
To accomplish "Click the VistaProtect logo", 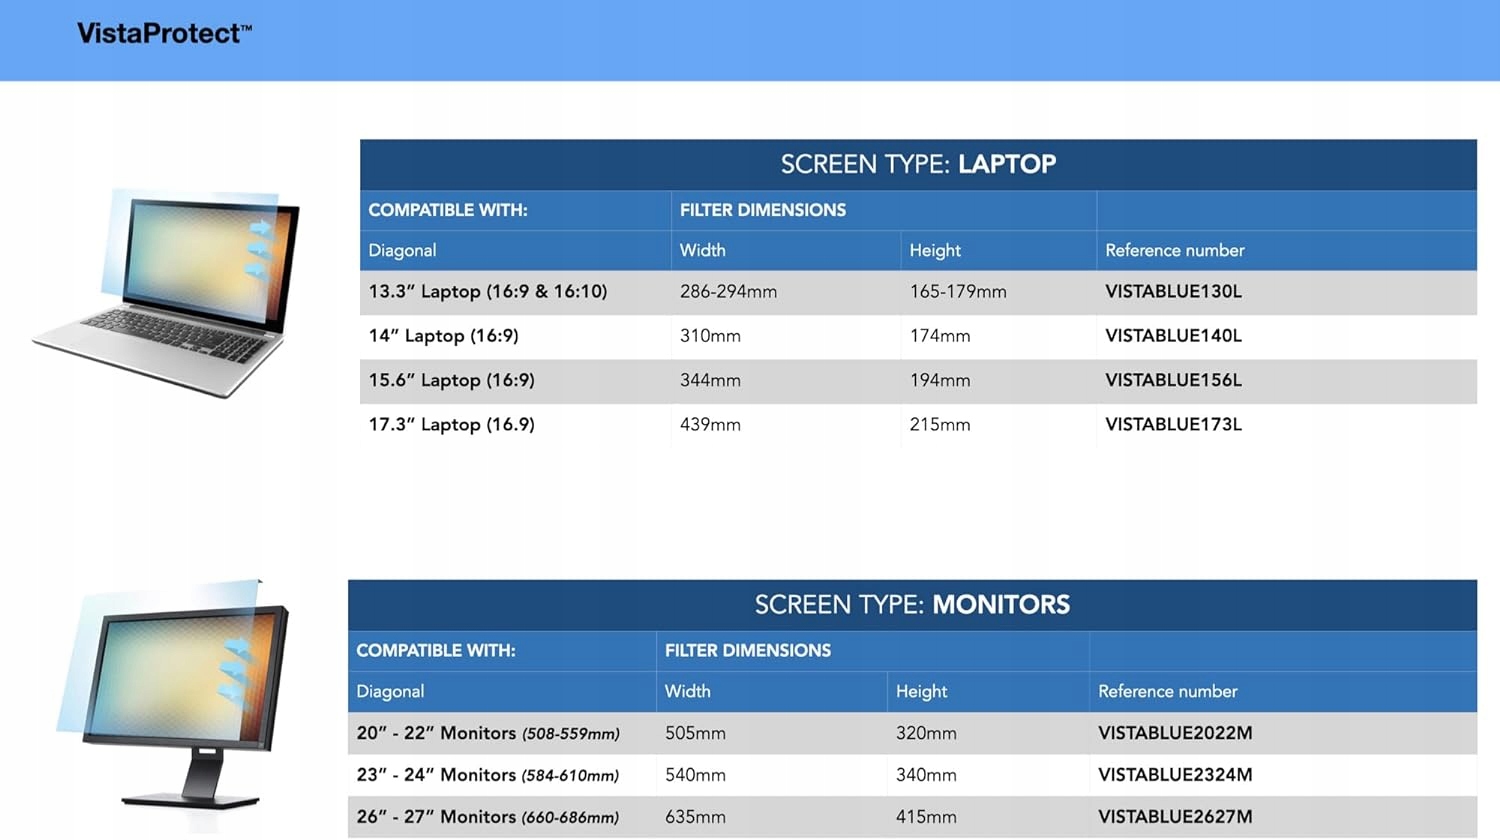I will point(164,34).
